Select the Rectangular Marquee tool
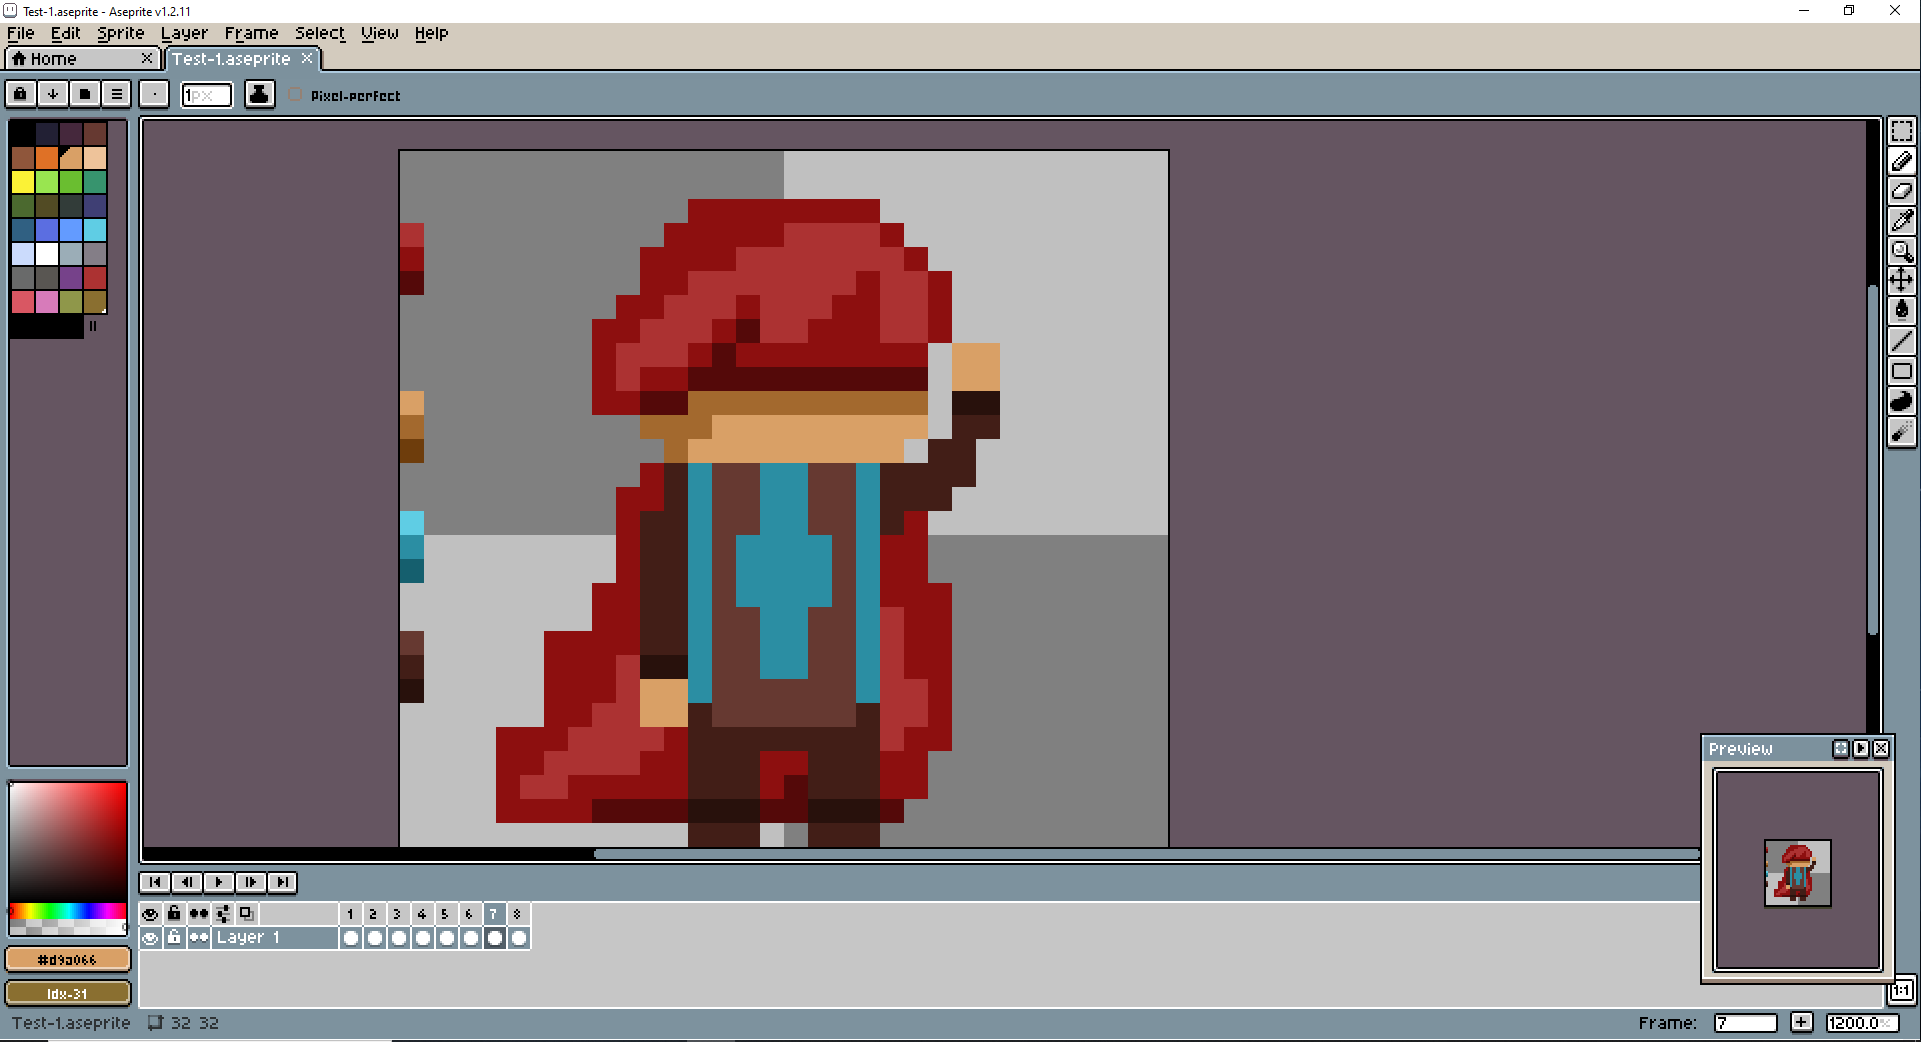This screenshot has height=1042, width=1921. point(1902,130)
